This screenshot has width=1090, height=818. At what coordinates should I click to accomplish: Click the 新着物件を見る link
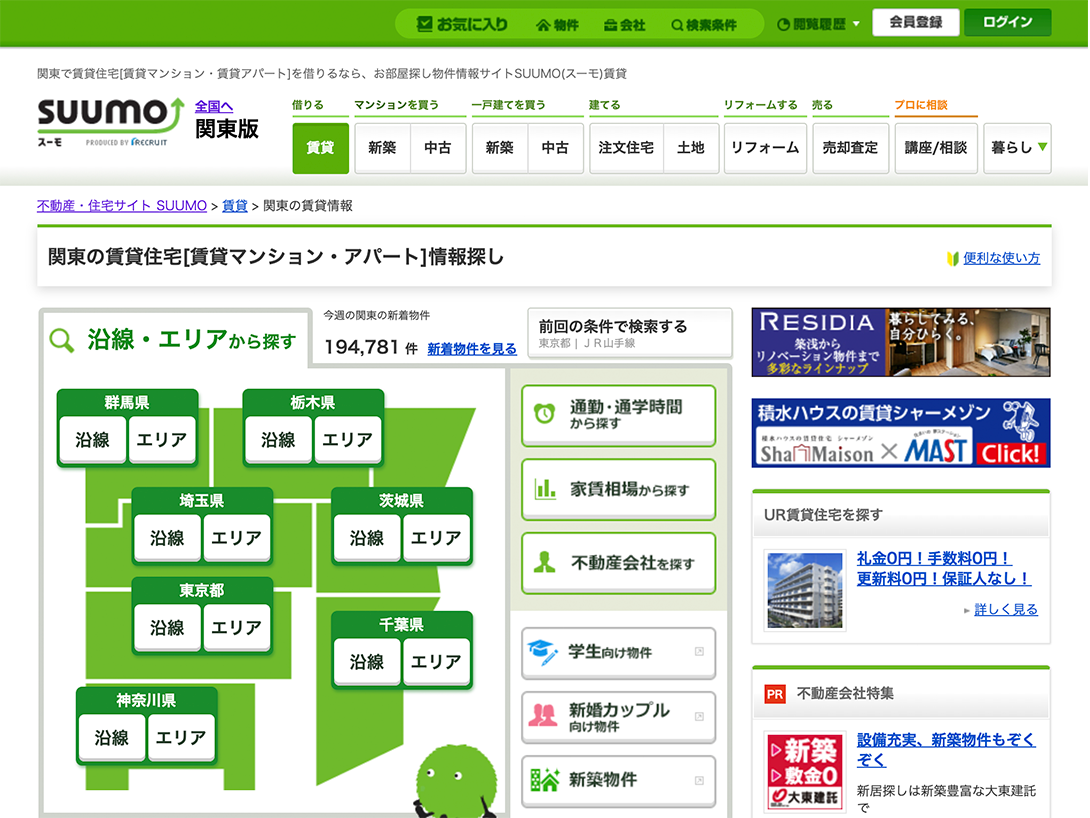click(x=472, y=349)
